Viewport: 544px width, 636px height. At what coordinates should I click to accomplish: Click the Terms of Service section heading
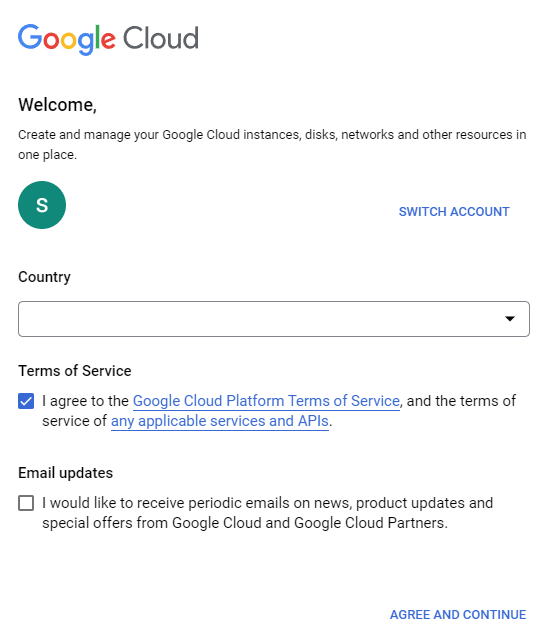click(75, 371)
